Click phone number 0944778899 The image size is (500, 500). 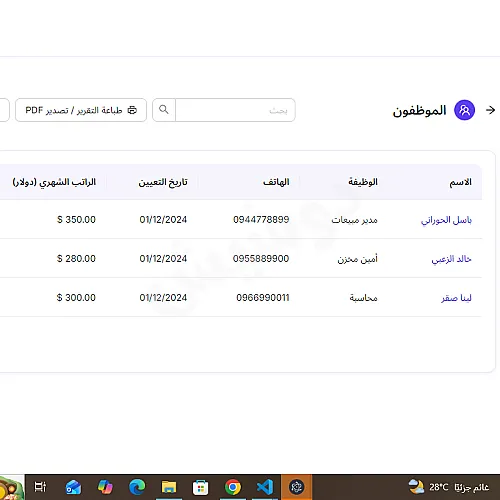point(261,220)
